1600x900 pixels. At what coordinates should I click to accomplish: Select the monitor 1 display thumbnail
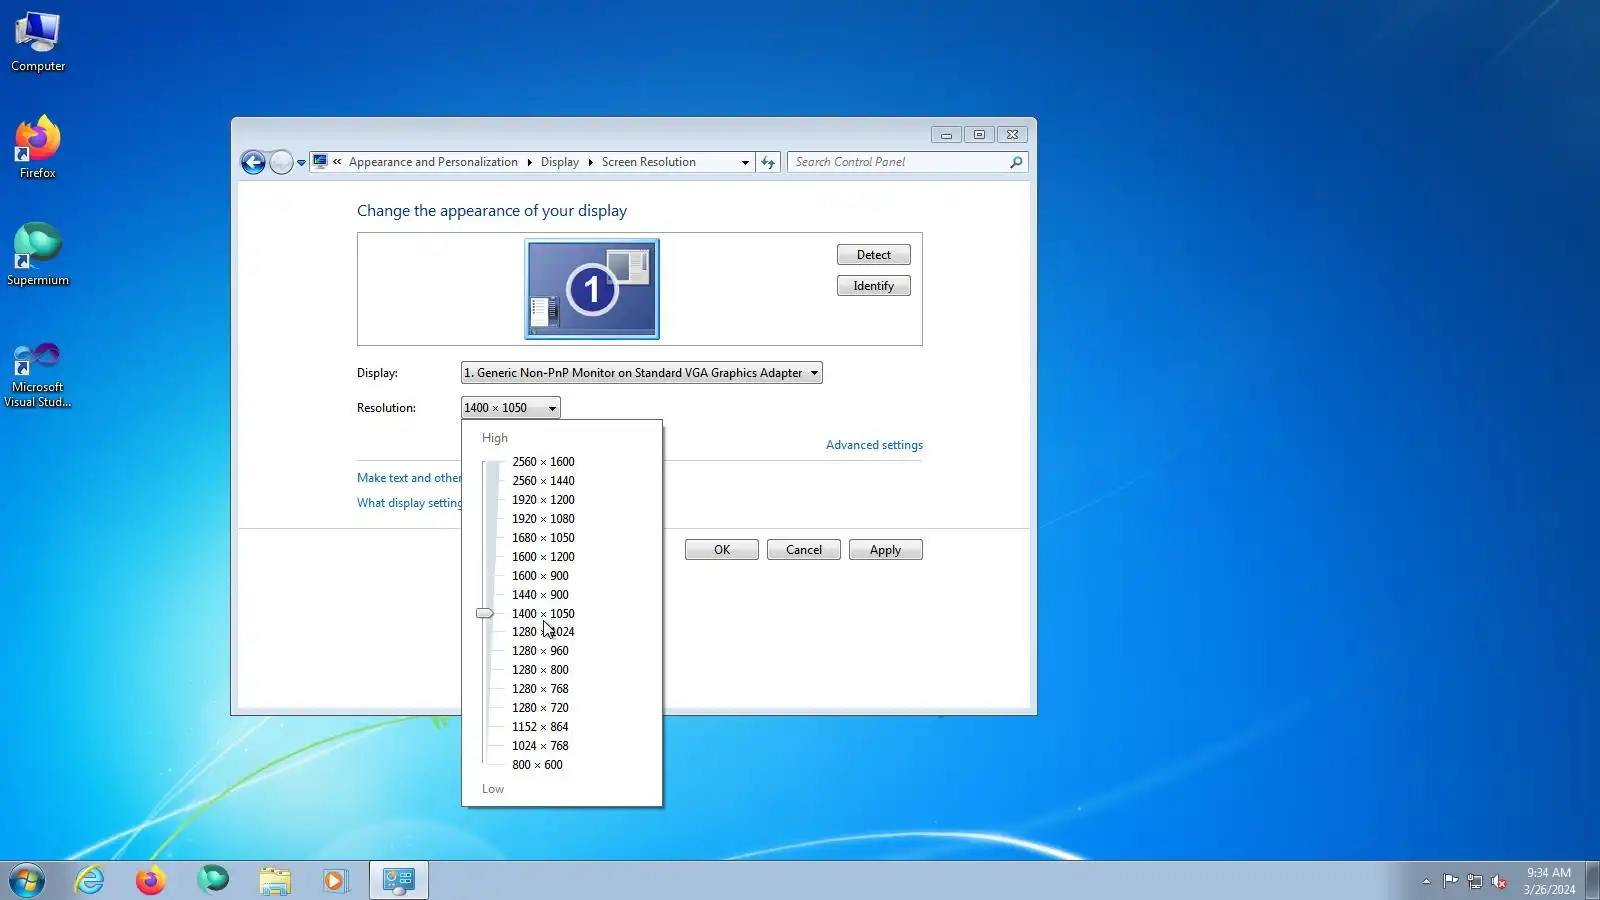click(592, 289)
